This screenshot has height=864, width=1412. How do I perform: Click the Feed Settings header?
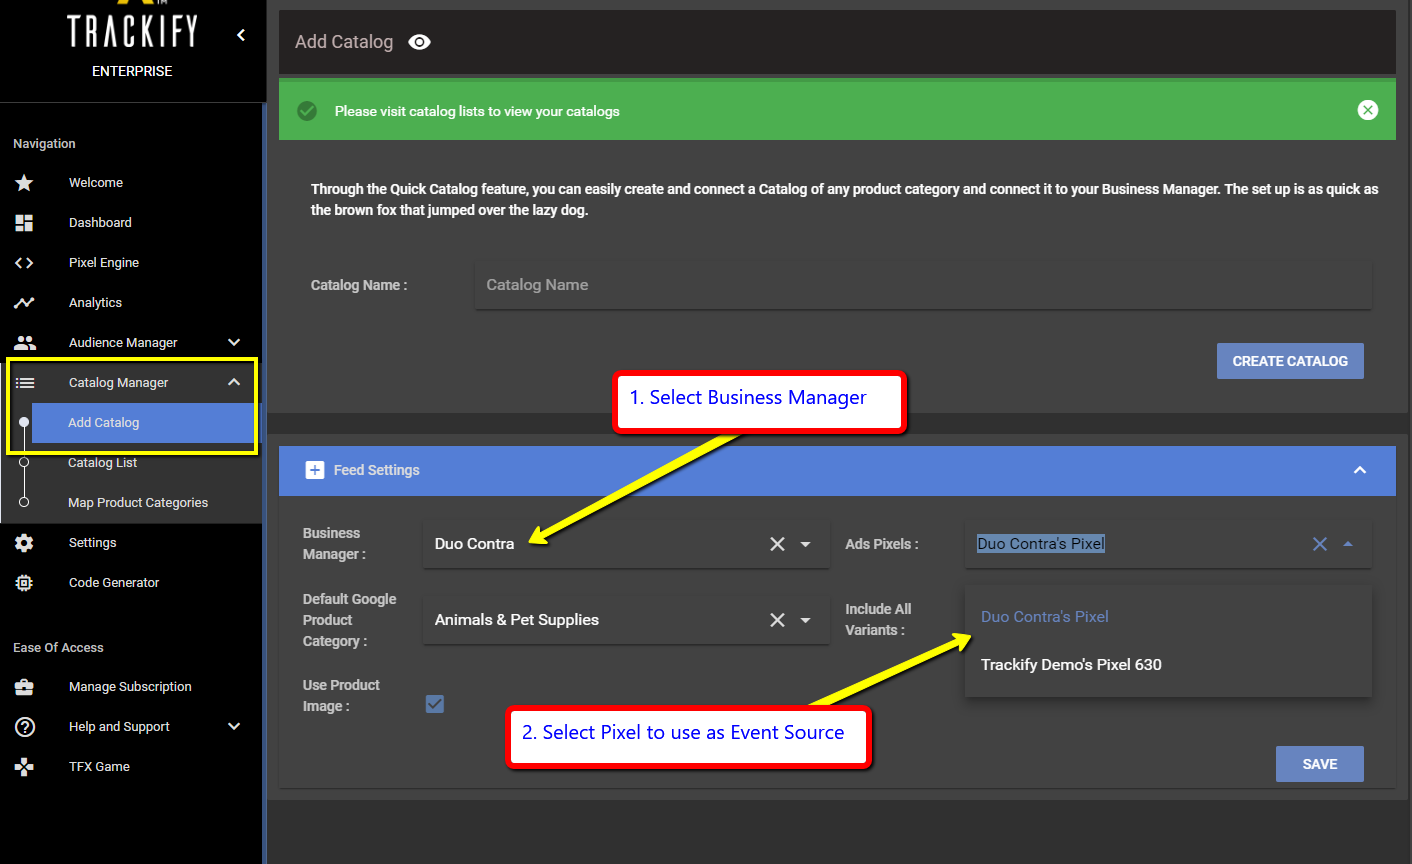pos(837,470)
